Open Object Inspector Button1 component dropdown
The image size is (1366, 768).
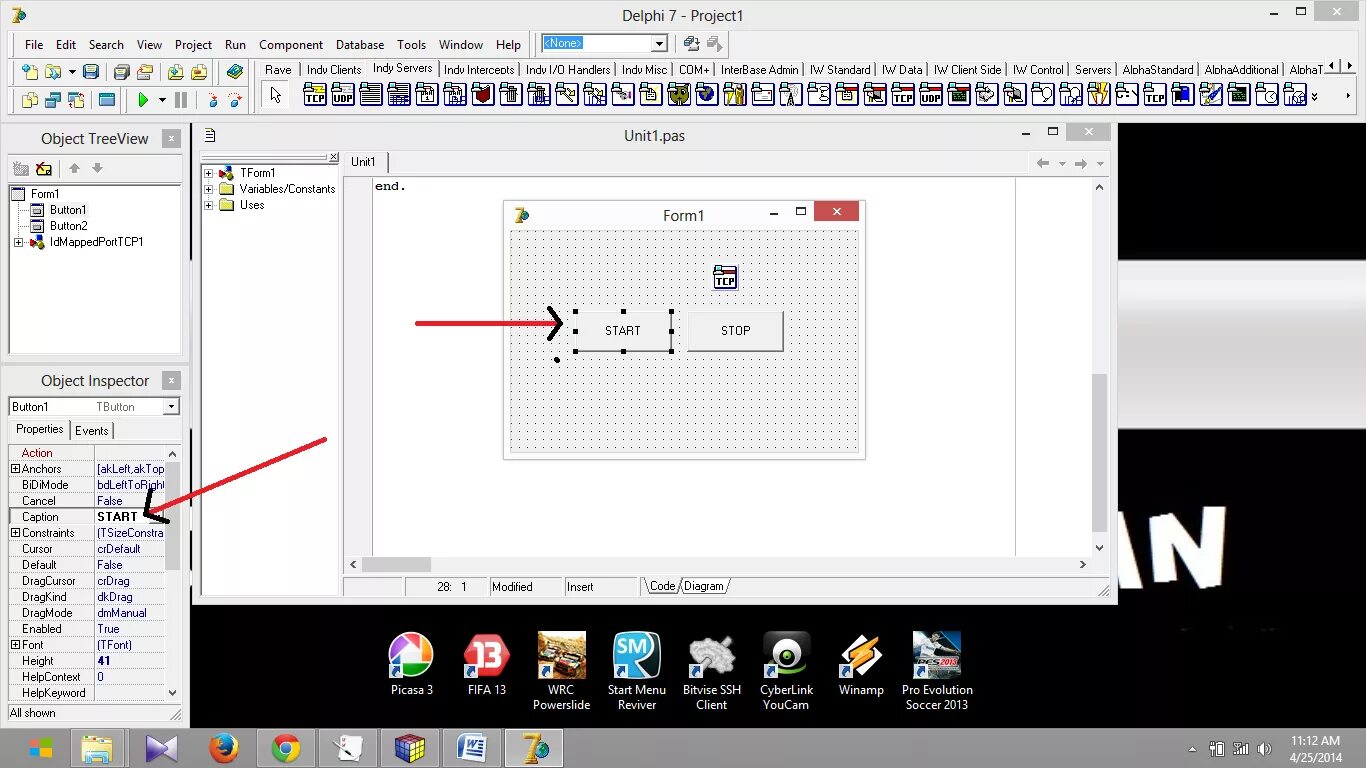click(171, 406)
